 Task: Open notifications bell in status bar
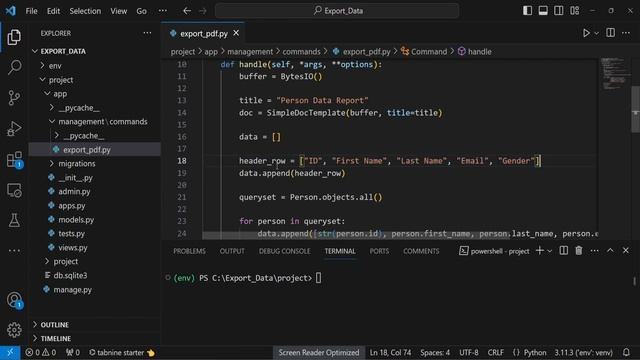(626, 353)
